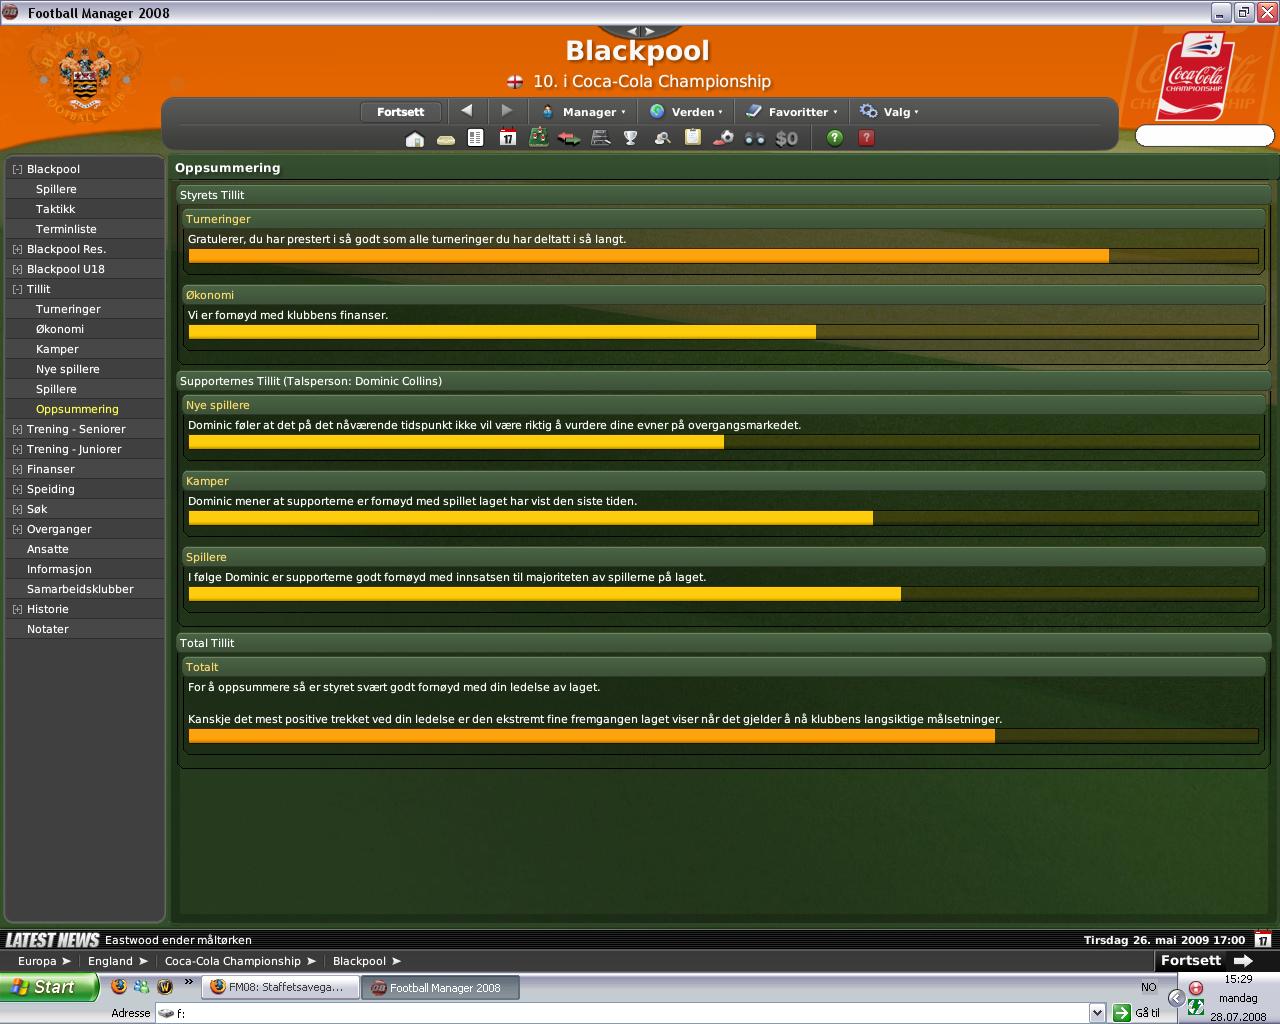This screenshot has width=1280, height=1024.
Task: Open Notater in the sidebar
Action: tap(48, 629)
